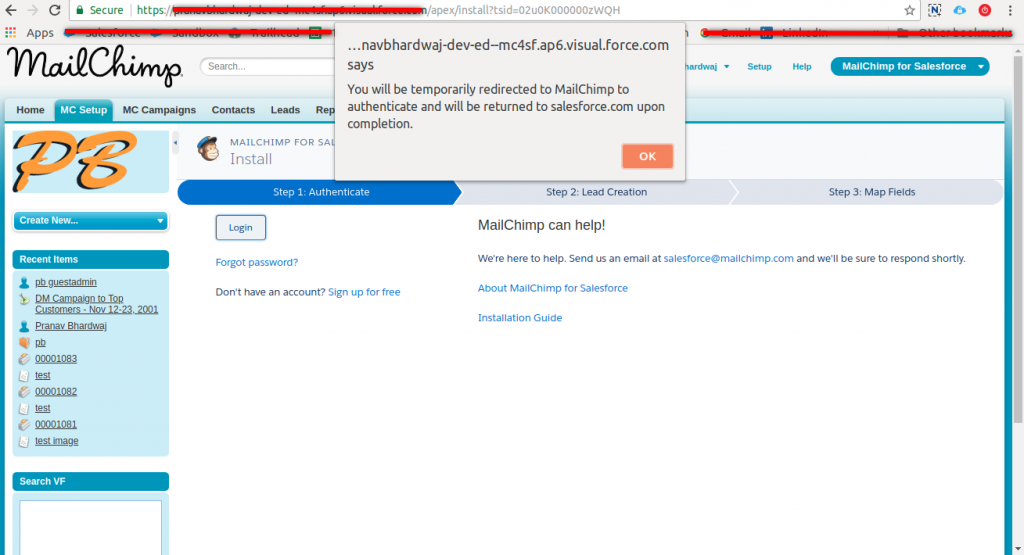Open the Home tab

click(30, 110)
